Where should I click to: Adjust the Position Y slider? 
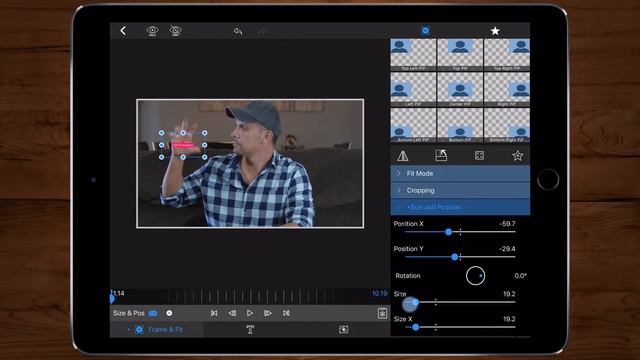pos(455,257)
